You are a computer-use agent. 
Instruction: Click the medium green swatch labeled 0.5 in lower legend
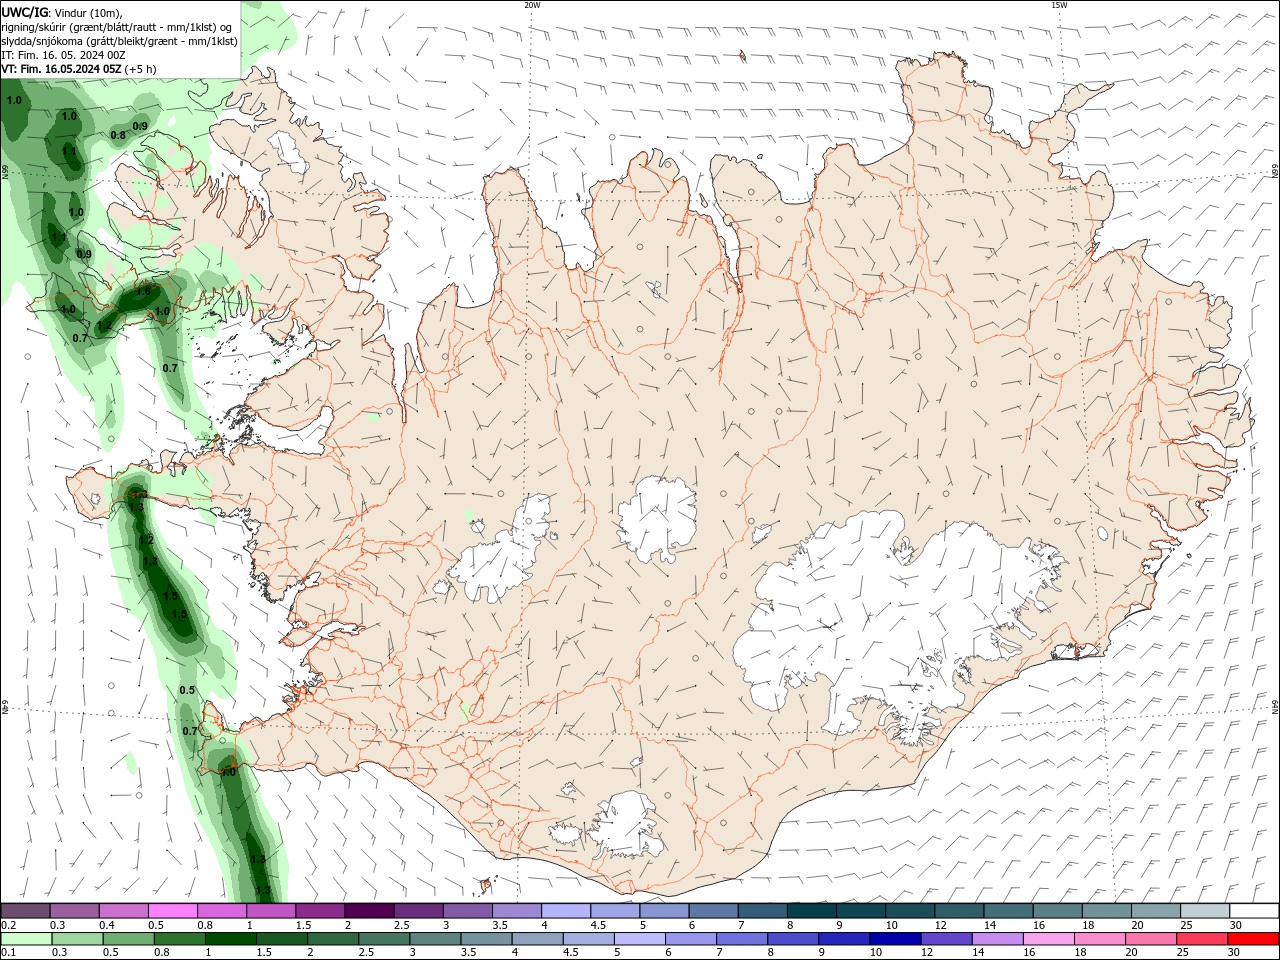[x=127, y=939]
